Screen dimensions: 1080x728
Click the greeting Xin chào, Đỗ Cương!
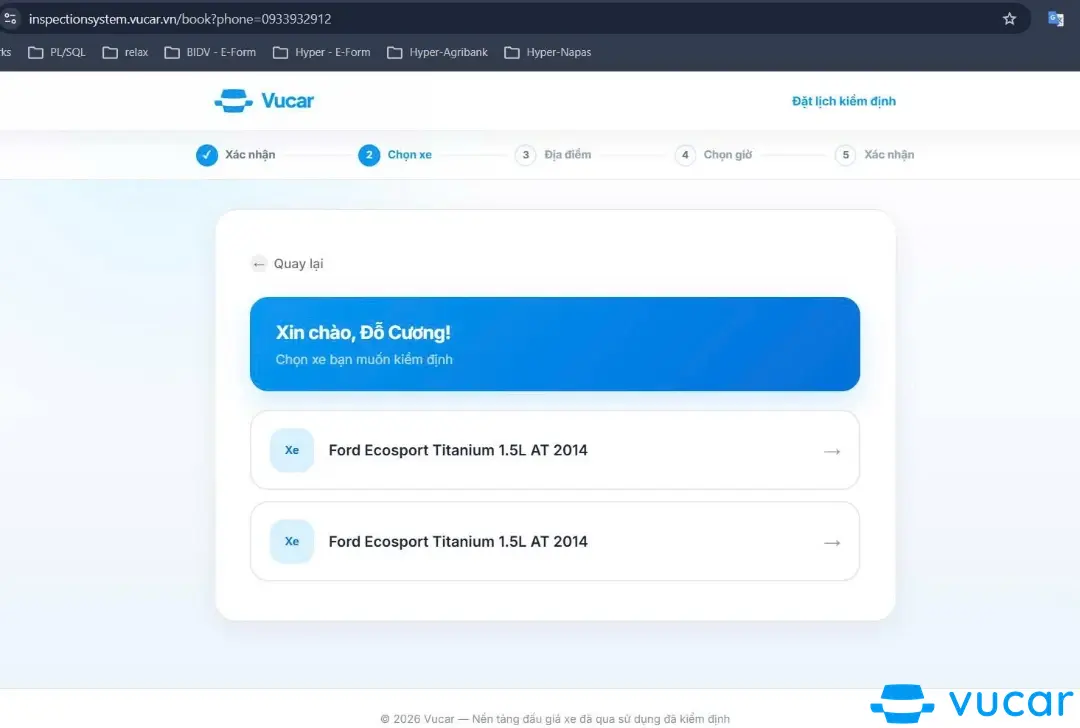click(x=363, y=333)
